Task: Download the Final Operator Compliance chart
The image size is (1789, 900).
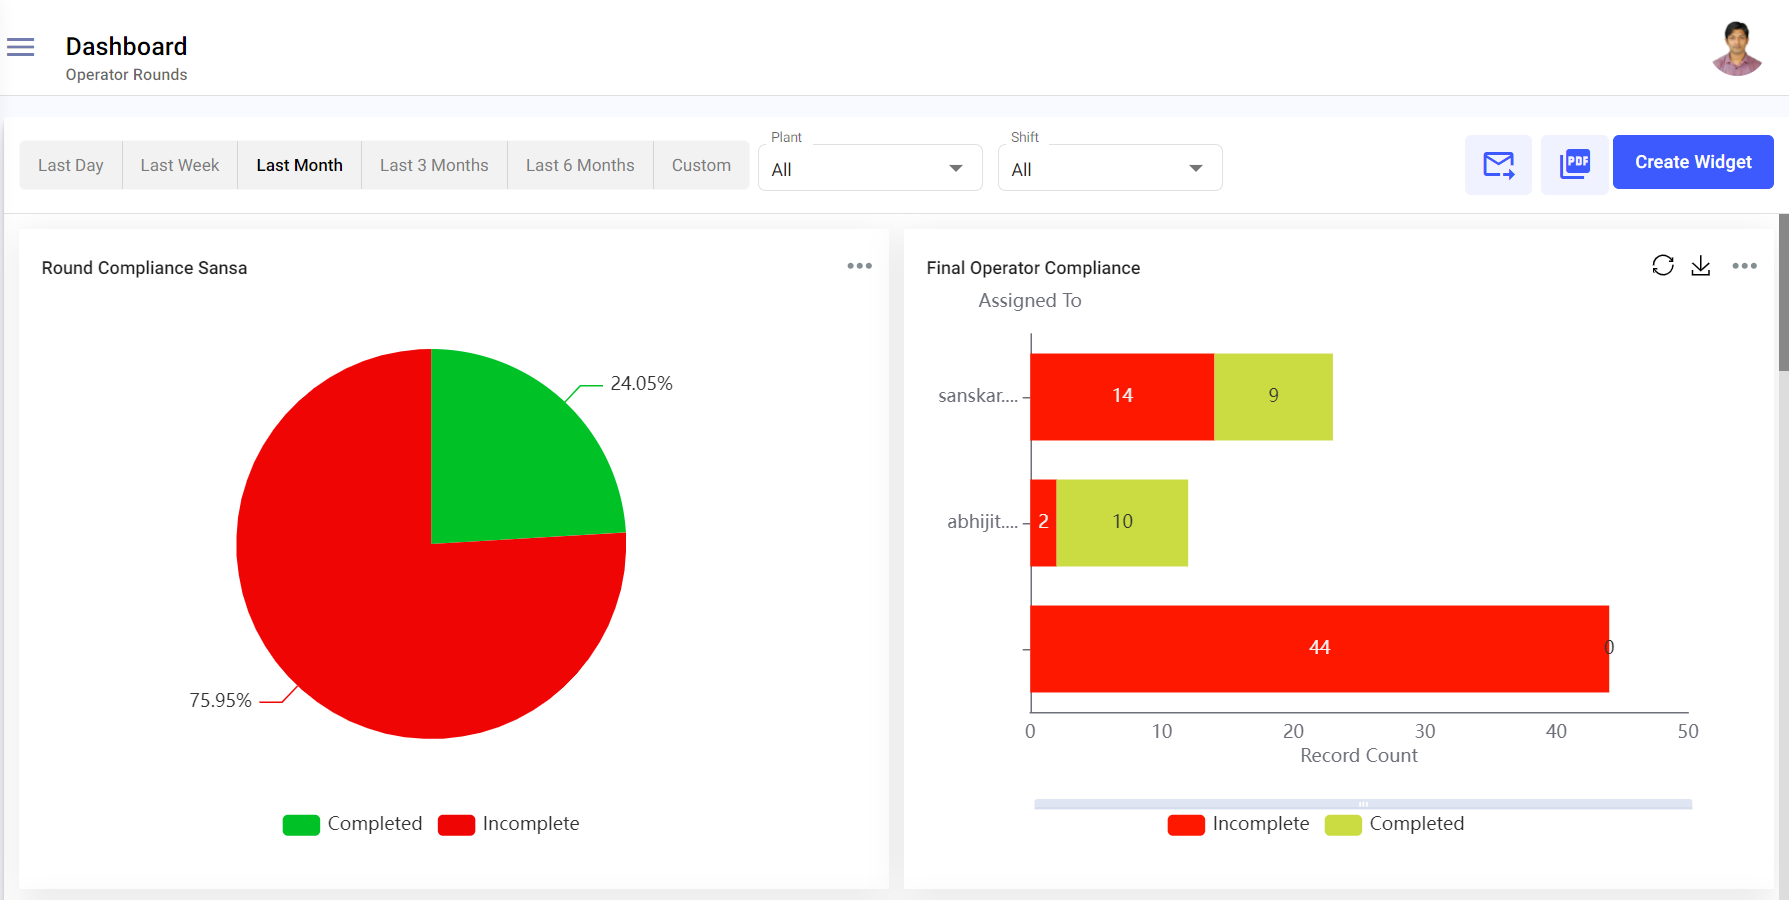Action: click(x=1700, y=265)
